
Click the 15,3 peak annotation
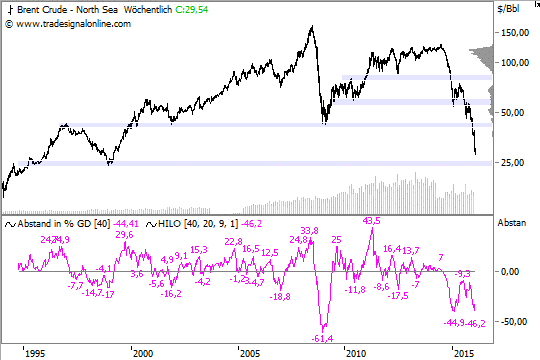point(199,250)
